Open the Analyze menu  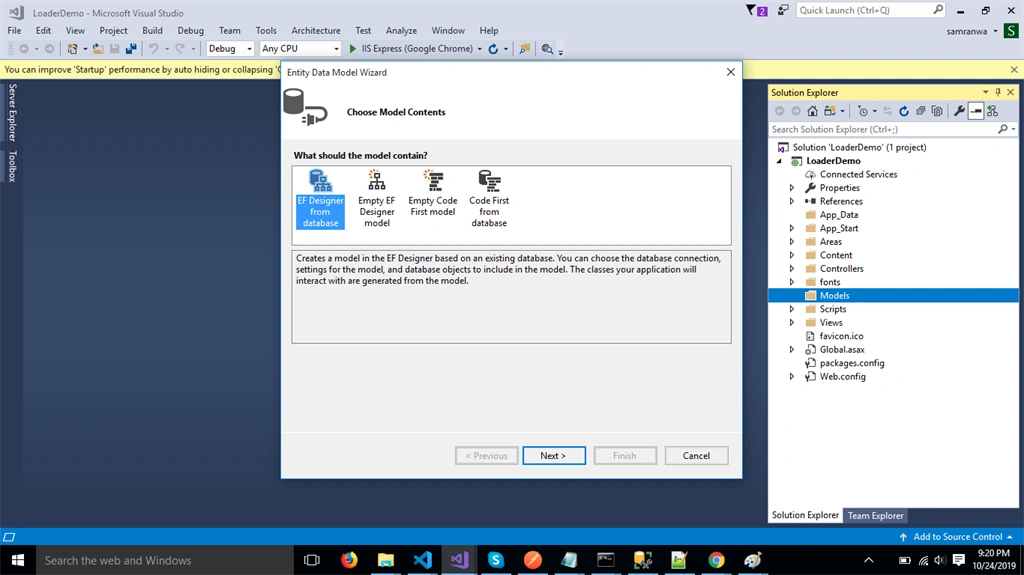point(401,31)
